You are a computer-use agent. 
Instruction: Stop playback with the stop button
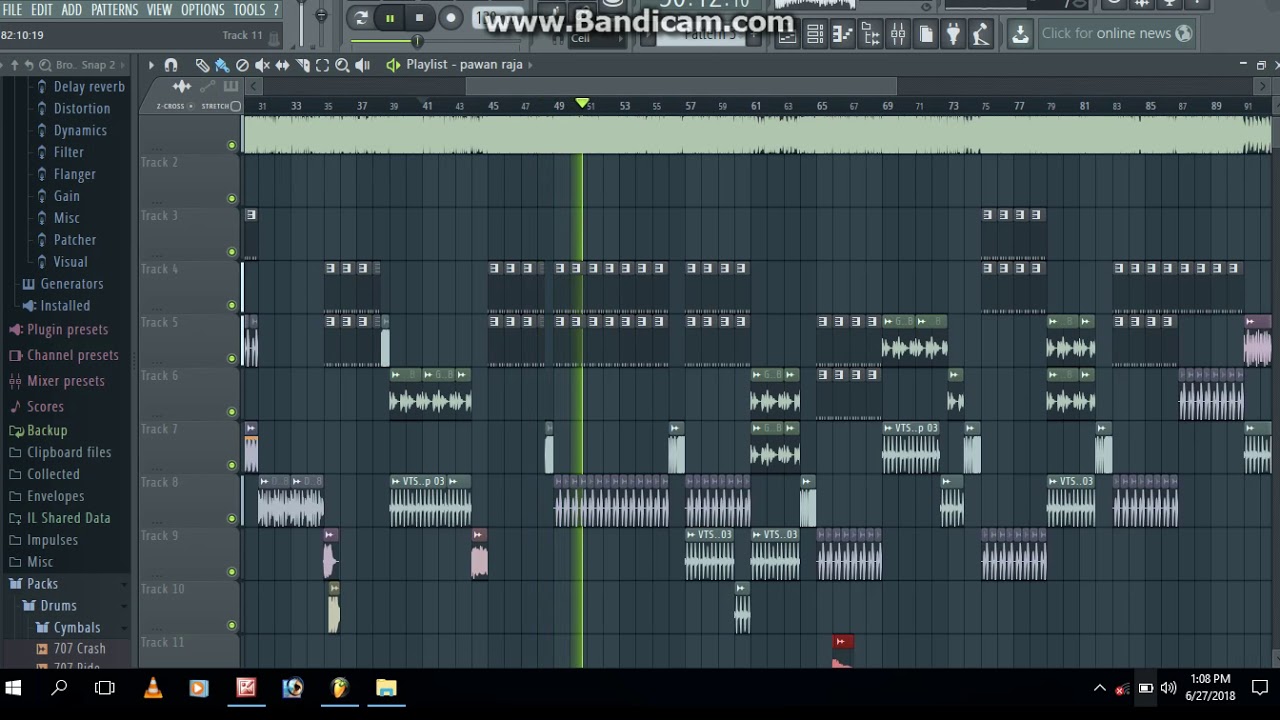[x=420, y=17]
